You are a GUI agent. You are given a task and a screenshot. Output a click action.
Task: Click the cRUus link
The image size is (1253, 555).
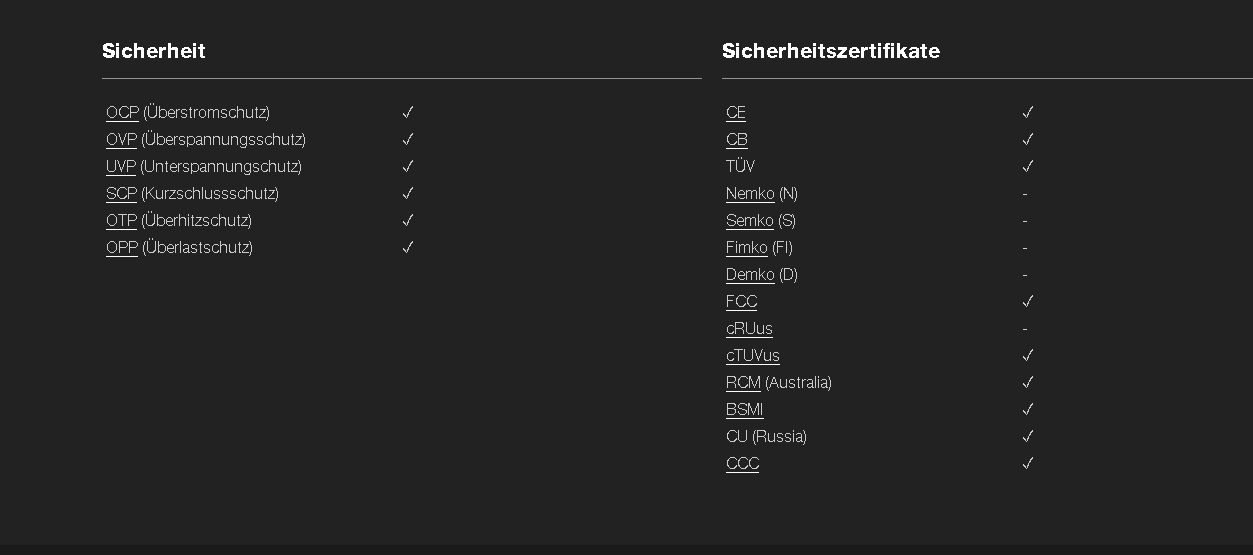tap(750, 329)
